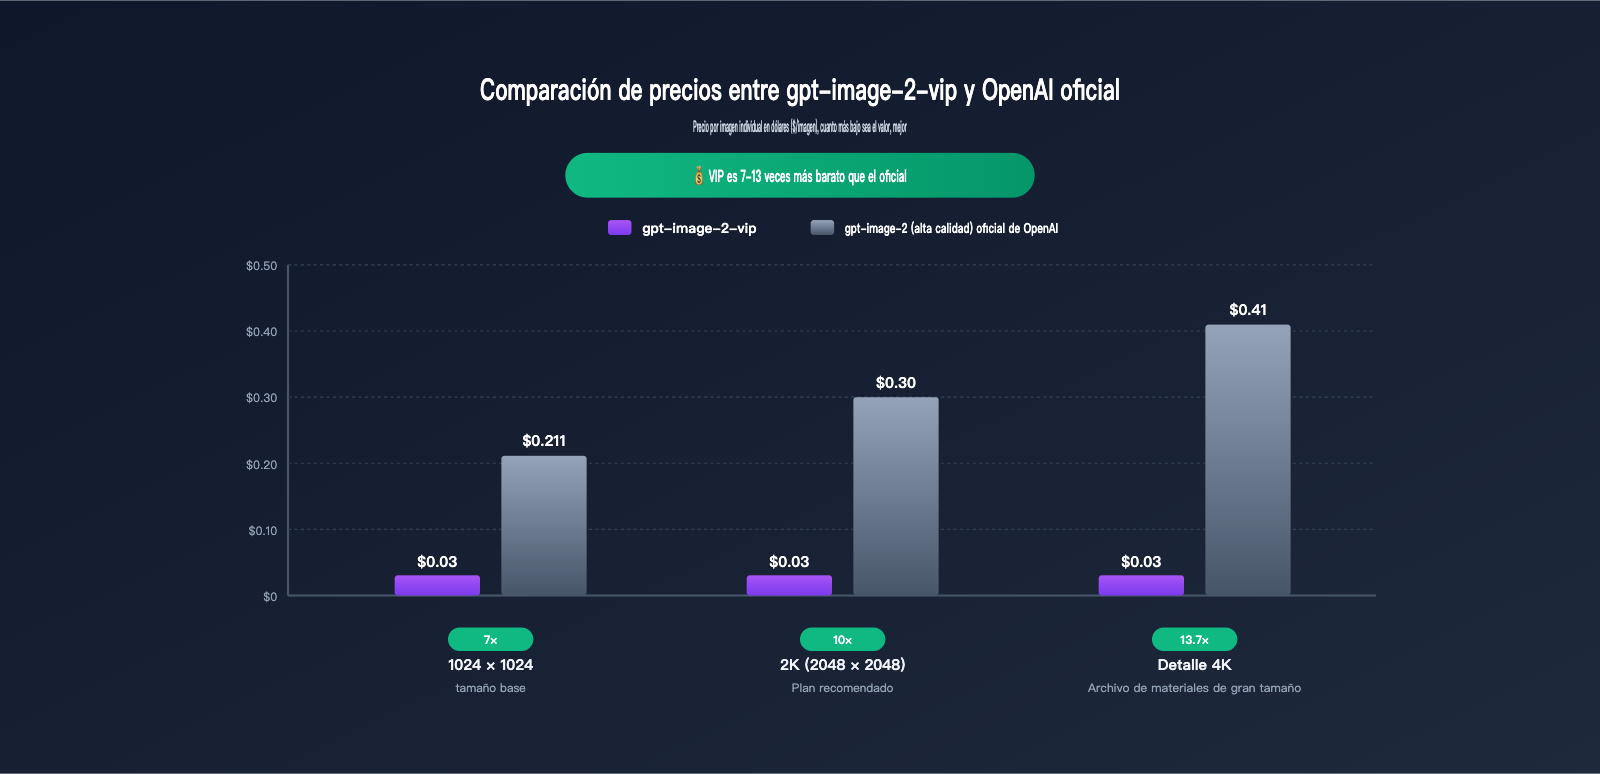The width and height of the screenshot is (1600, 774).
Task: Click the purple bar for Detalle 4K
Action: (x=1141, y=586)
